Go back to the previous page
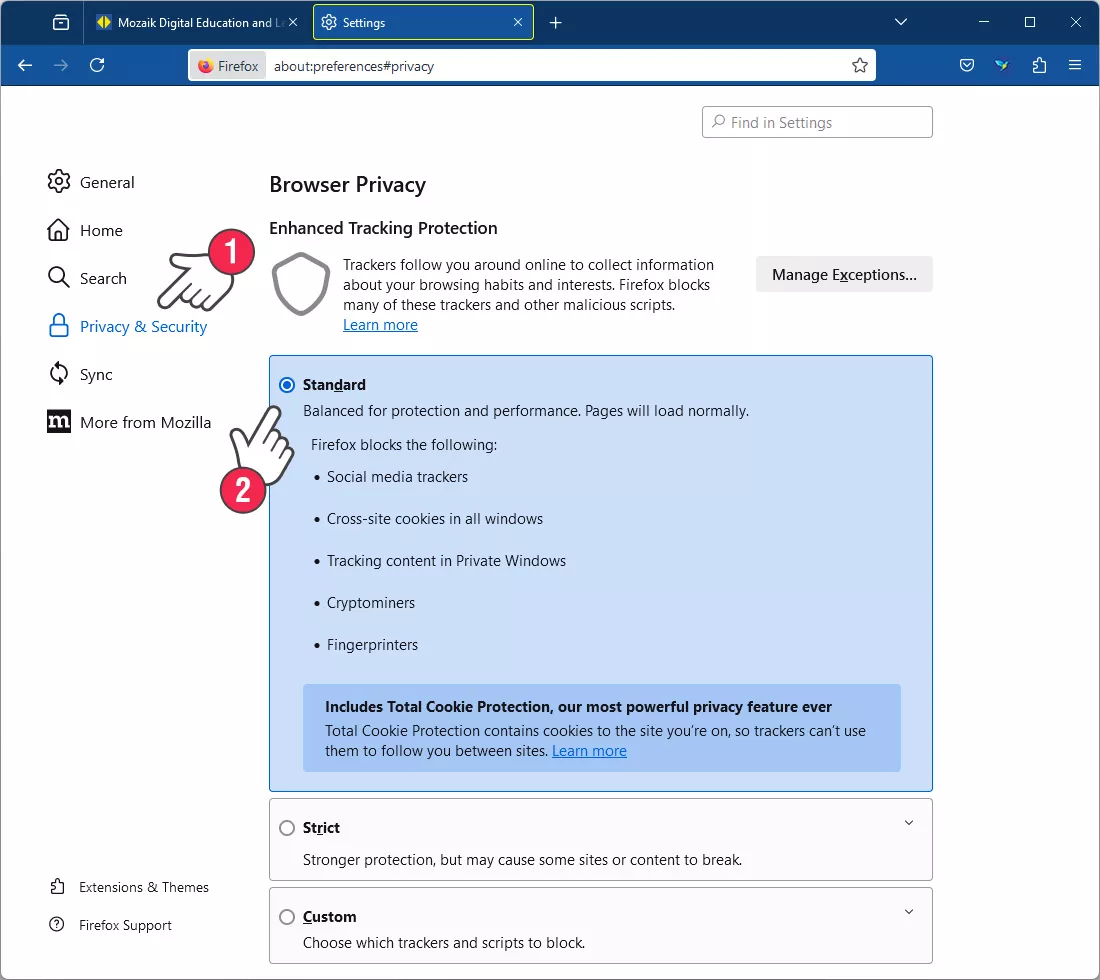Image resolution: width=1100 pixels, height=980 pixels. click(25, 66)
